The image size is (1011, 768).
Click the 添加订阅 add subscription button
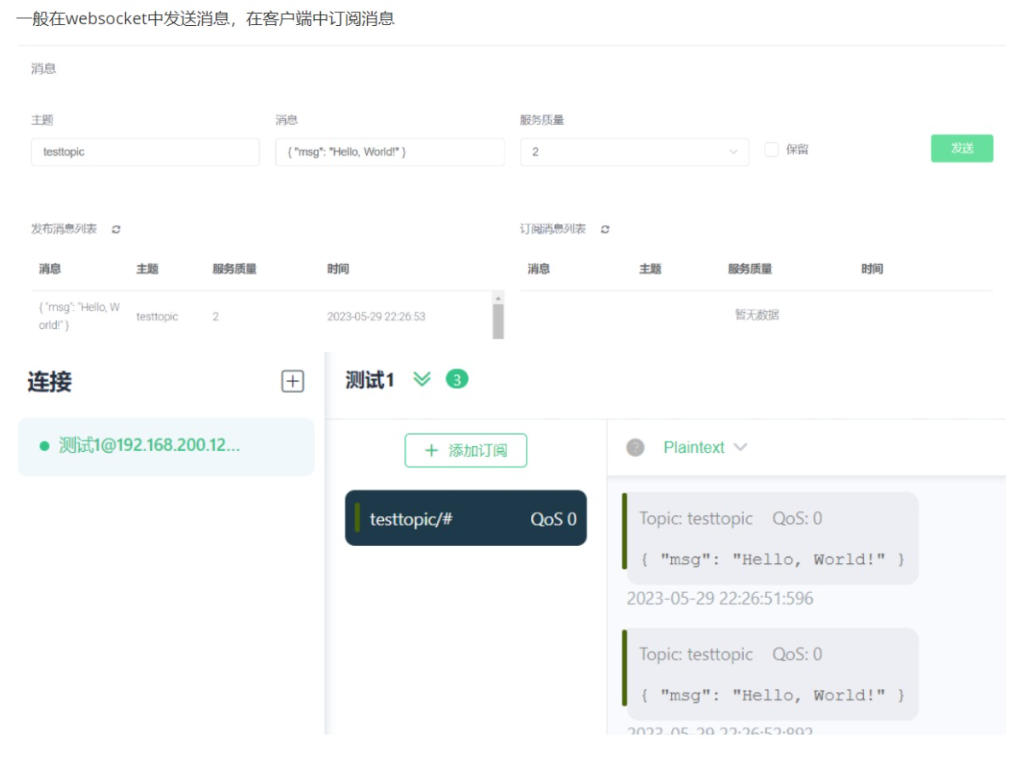(x=466, y=451)
